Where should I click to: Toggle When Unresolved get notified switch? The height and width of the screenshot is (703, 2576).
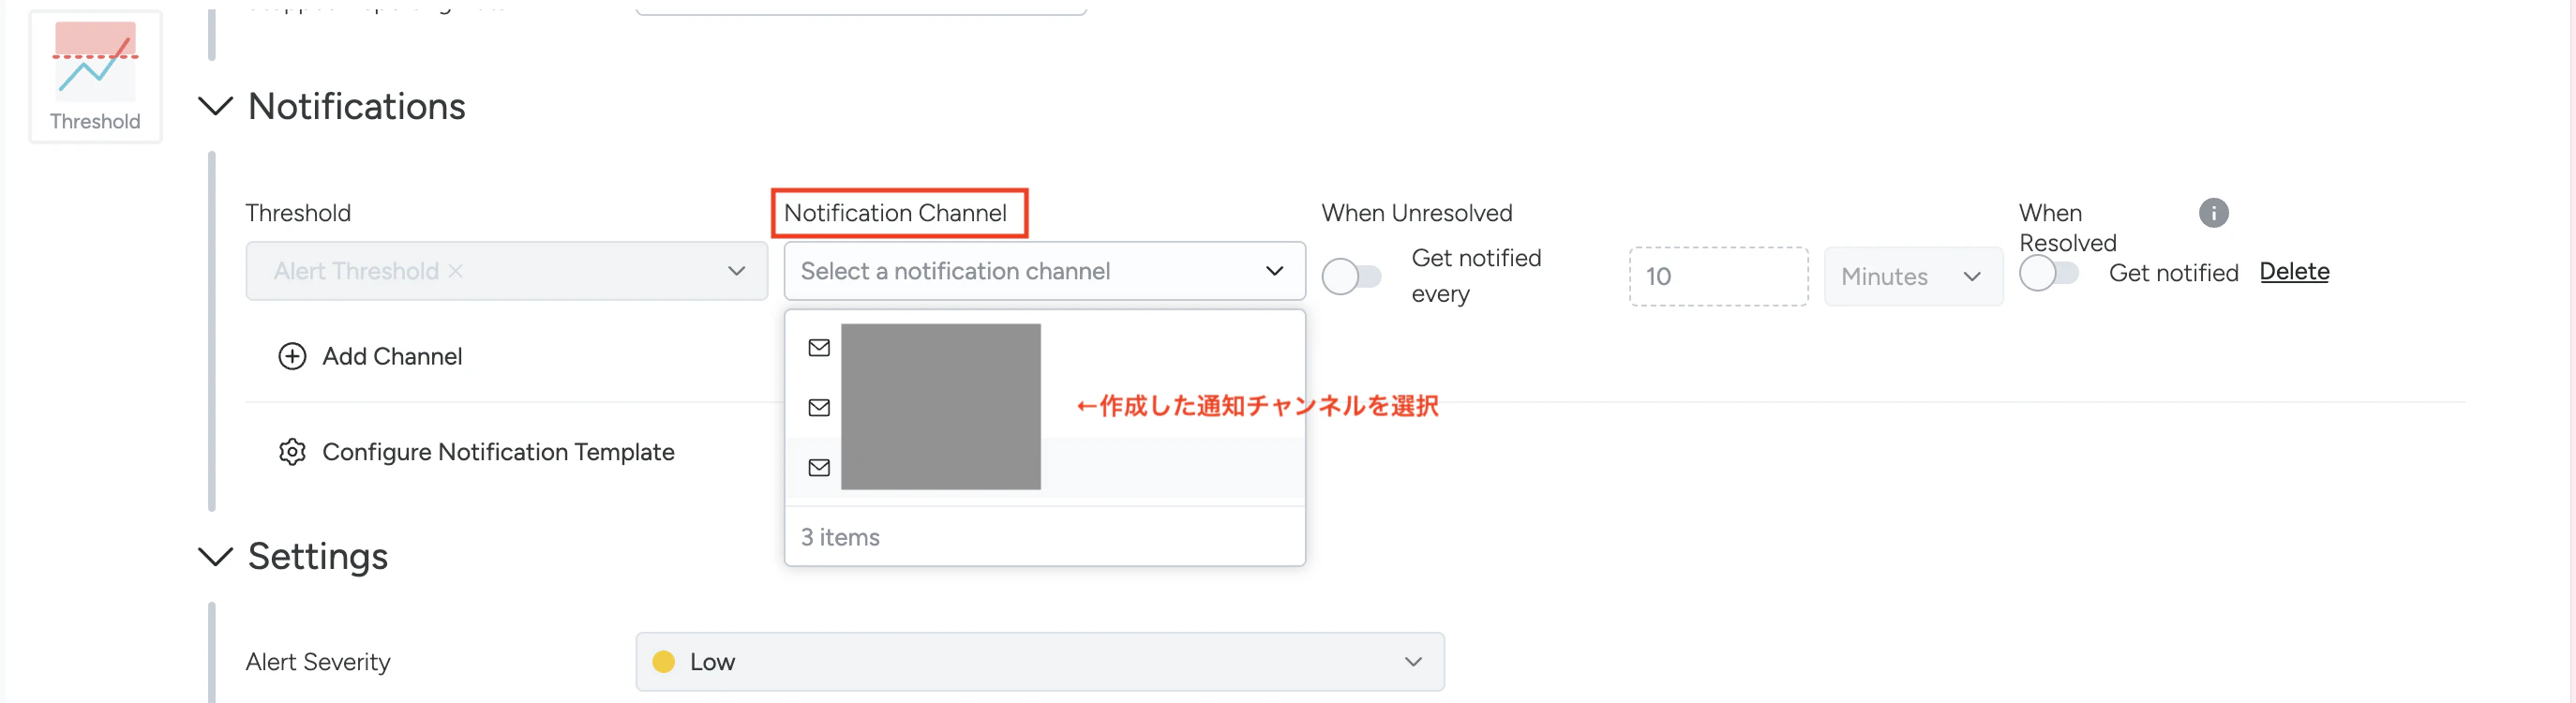click(1351, 276)
